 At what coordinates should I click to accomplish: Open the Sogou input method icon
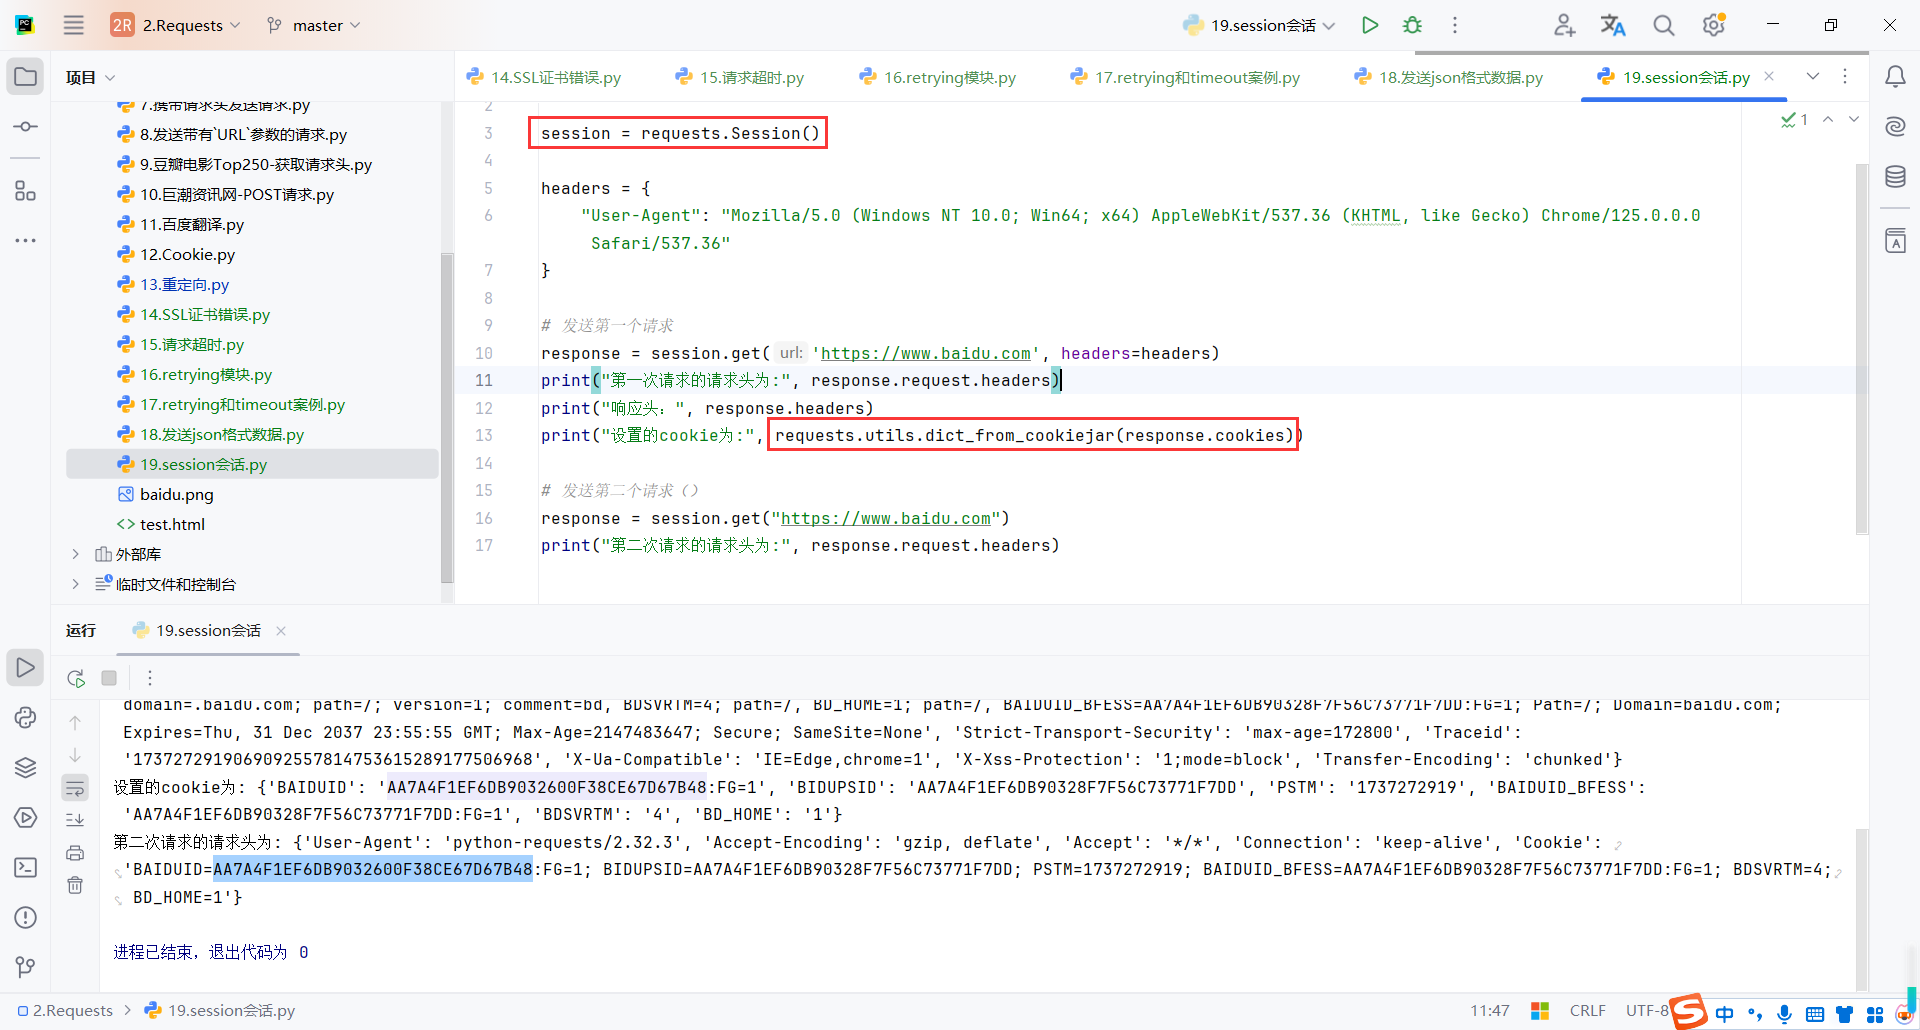tap(1687, 1011)
